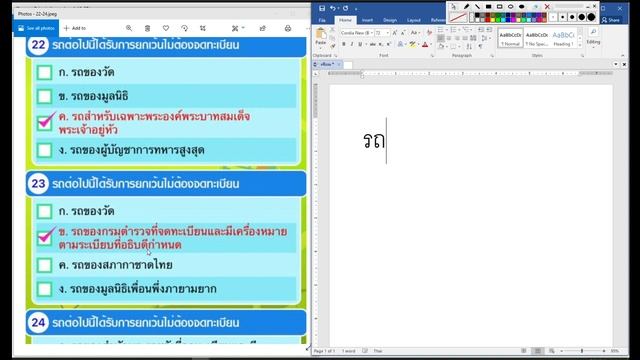
Task: Select the Format Painter brush in Word
Action: 333,46
